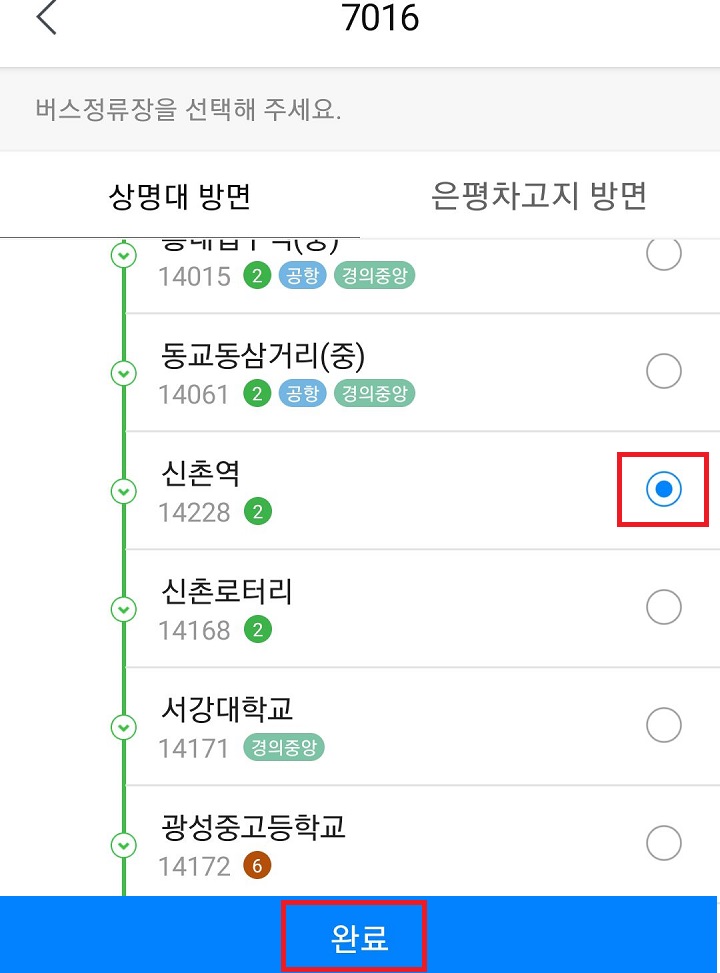Screen dimensions: 720x973
Task: Click the Line 2 badge under 신촌로터리
Action: tap(256, 630)
